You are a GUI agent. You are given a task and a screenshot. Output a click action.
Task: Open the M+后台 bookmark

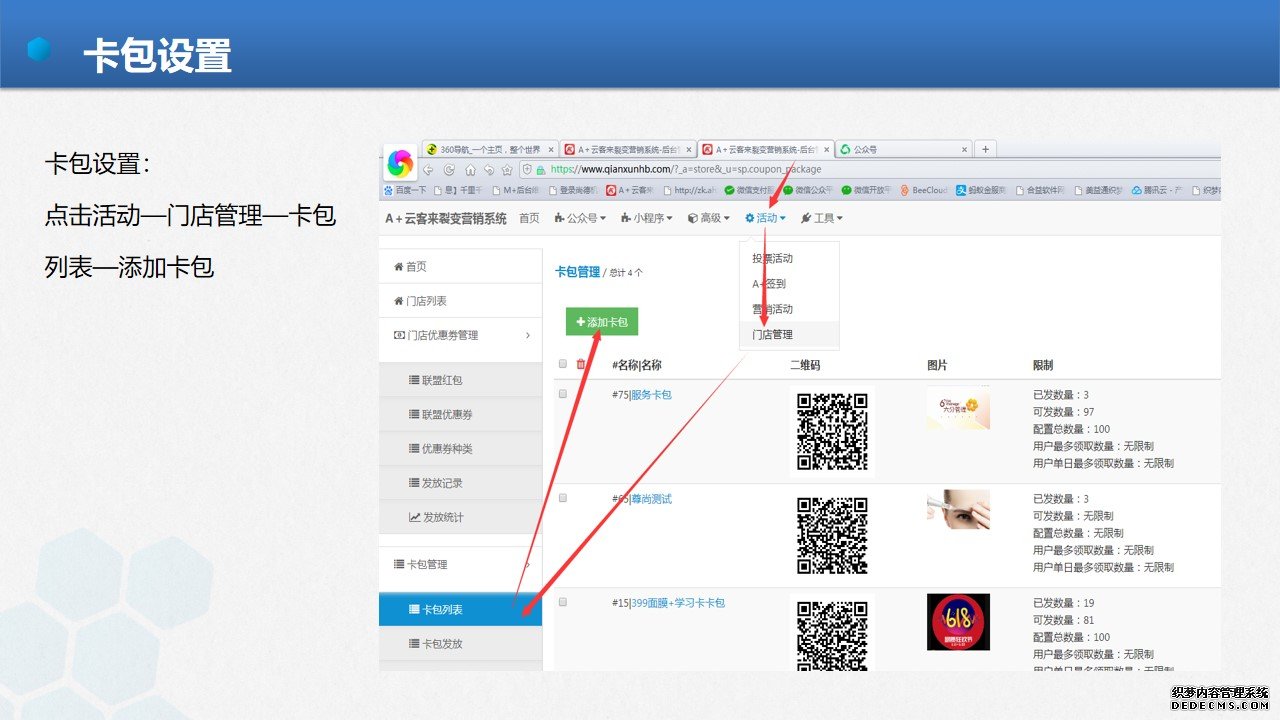(x=514, y=189)
